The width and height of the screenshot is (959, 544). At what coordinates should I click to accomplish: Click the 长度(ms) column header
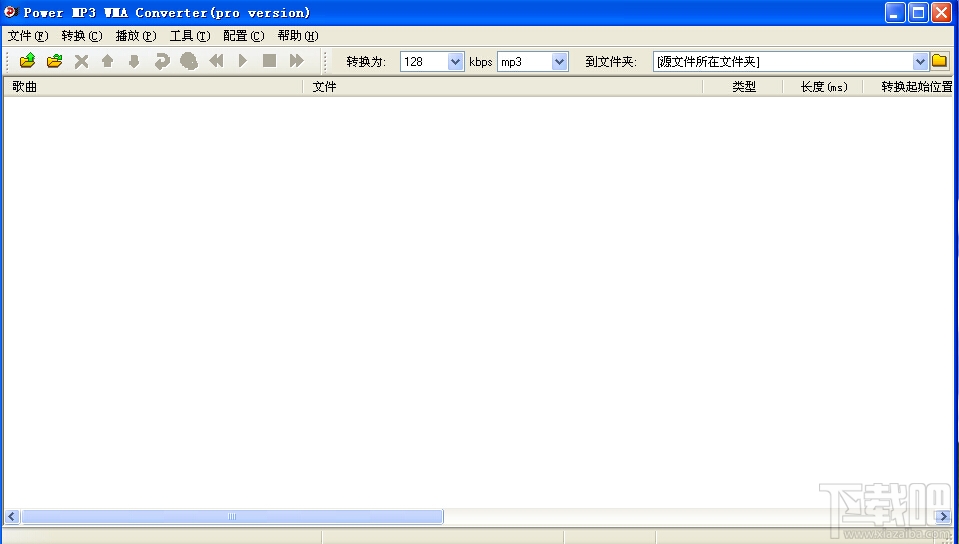[823, 87]
